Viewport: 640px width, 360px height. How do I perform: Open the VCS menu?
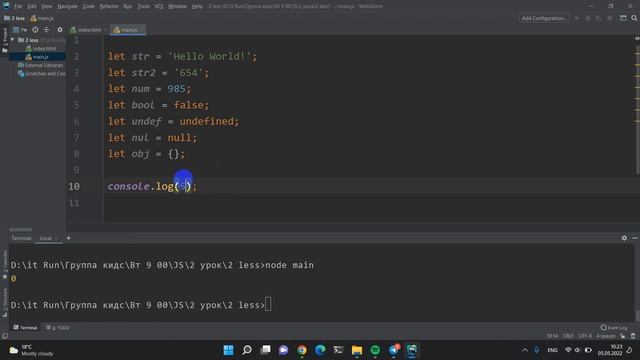pos(159,6)
